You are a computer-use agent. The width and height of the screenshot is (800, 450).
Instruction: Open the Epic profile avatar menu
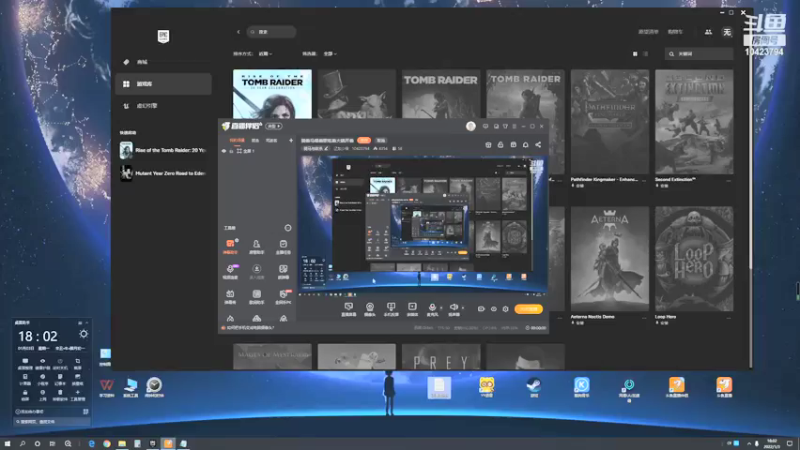coord(727,32)
